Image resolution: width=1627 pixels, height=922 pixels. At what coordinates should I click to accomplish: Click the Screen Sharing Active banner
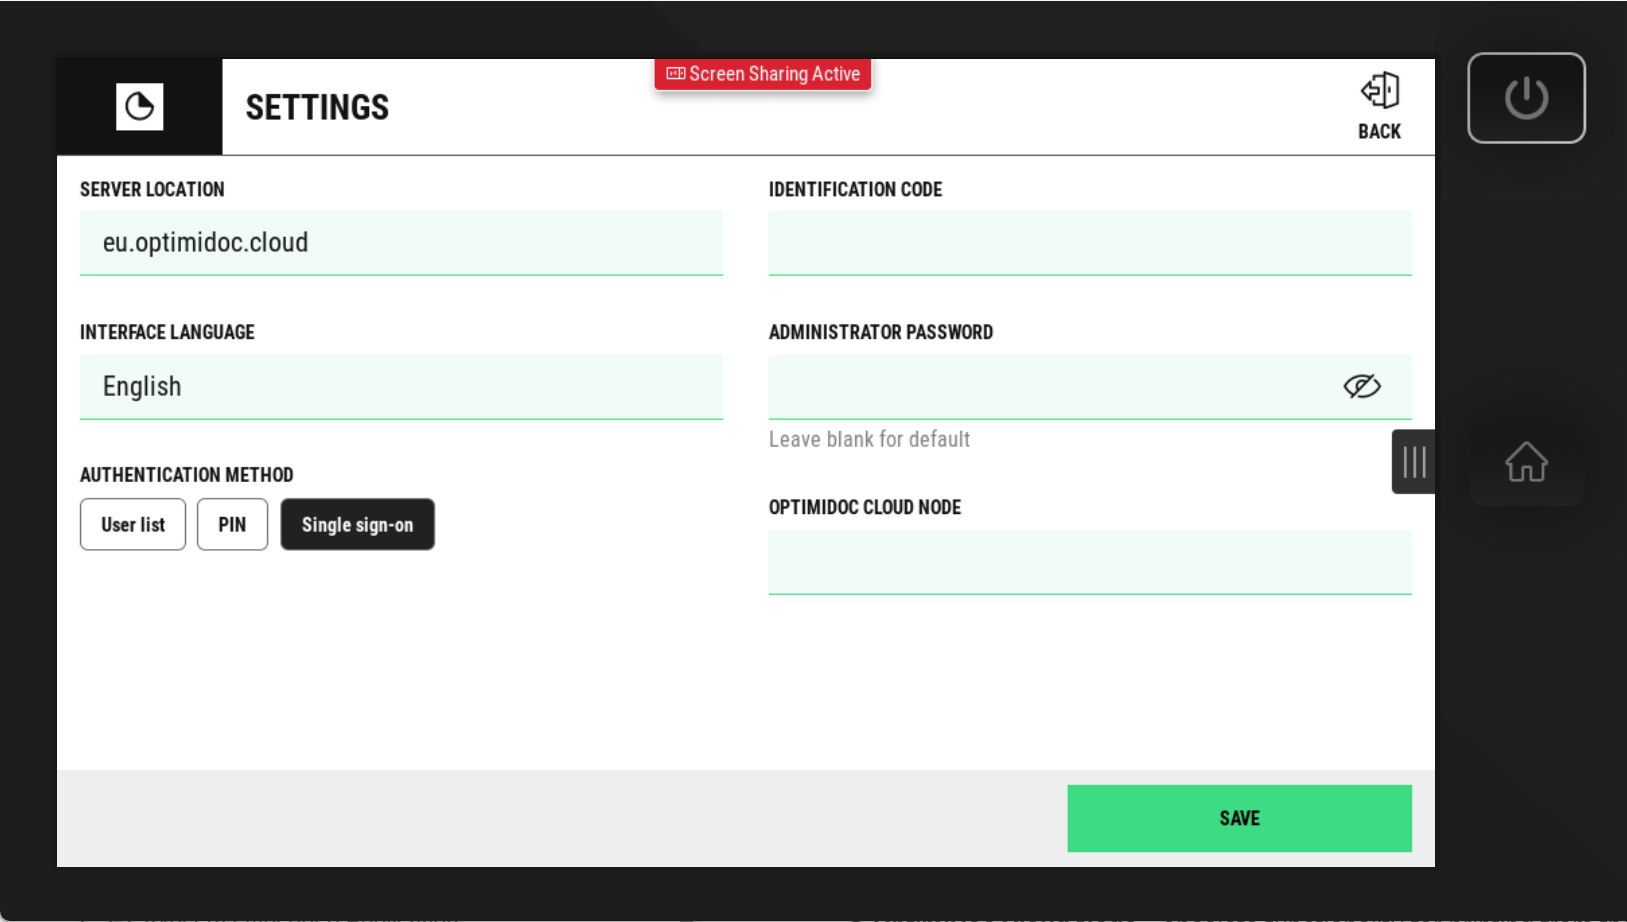point(763,74)
